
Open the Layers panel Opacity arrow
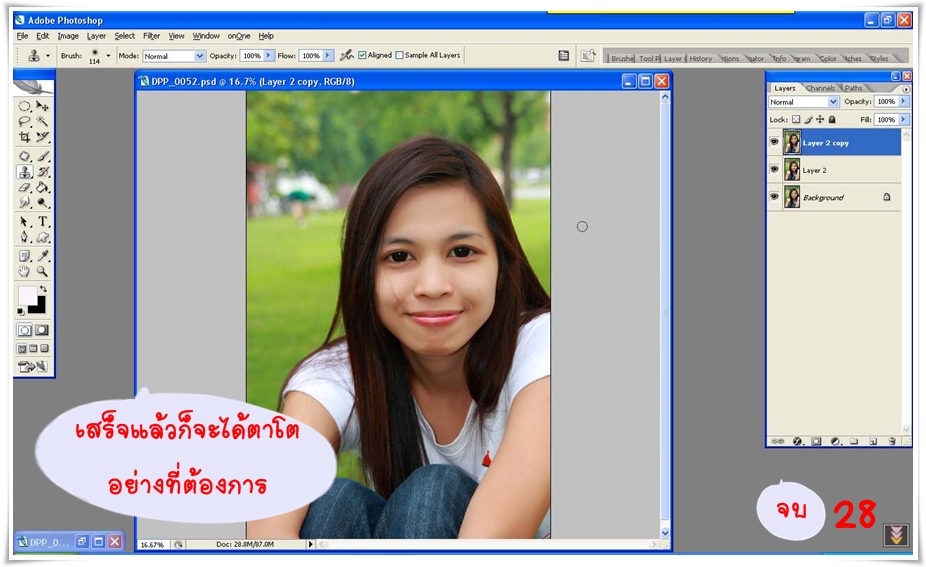coord(903,102)
